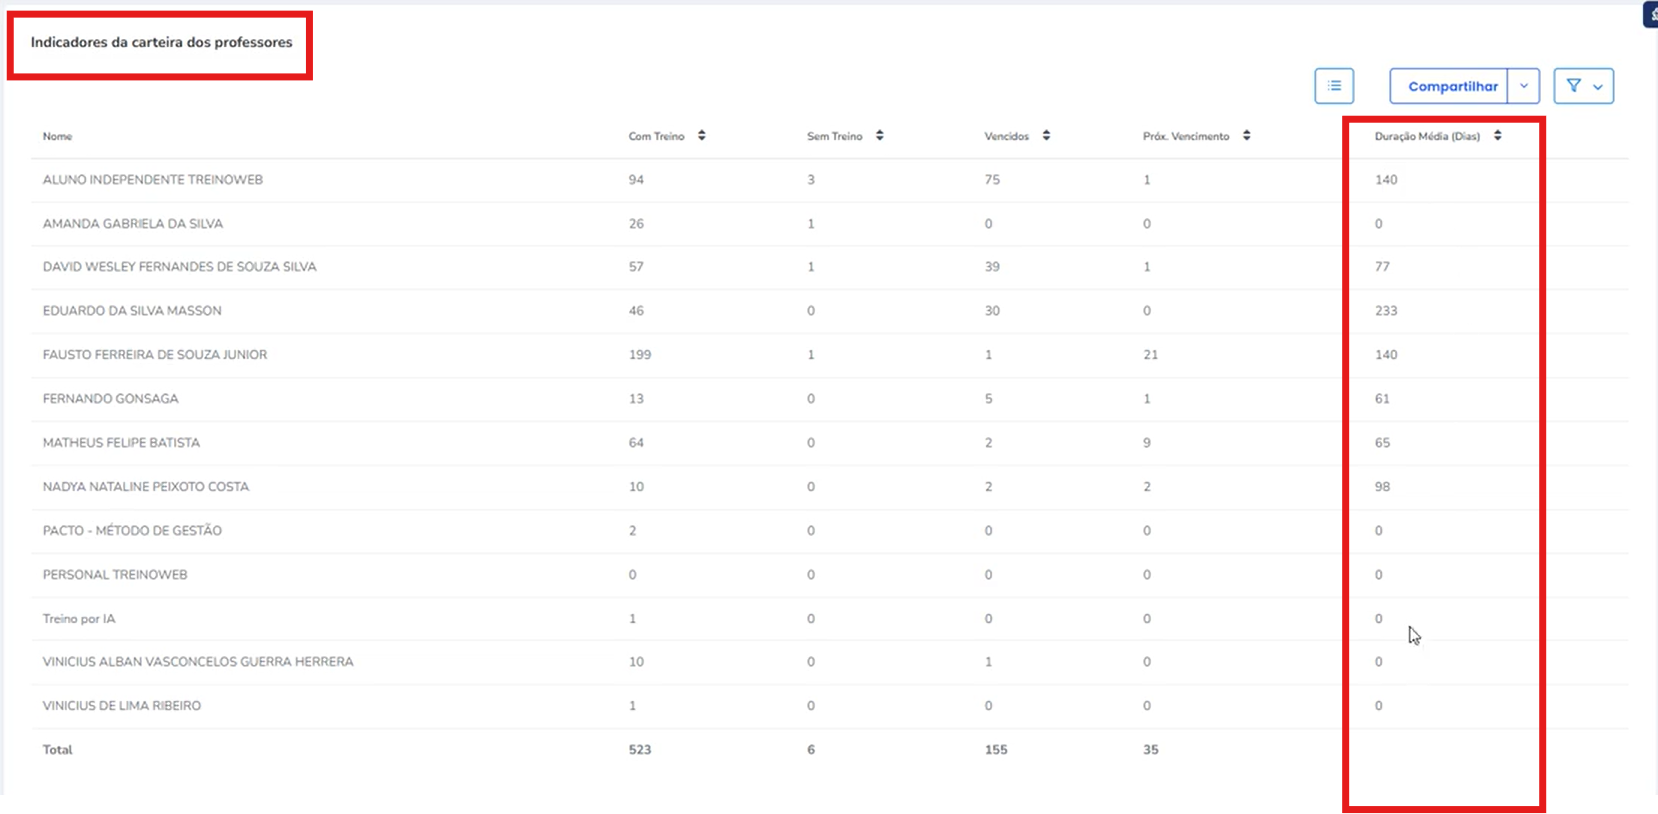Click the Com Treino header label
This screenshot has height=814, width=1658.
tap(656, 136)
